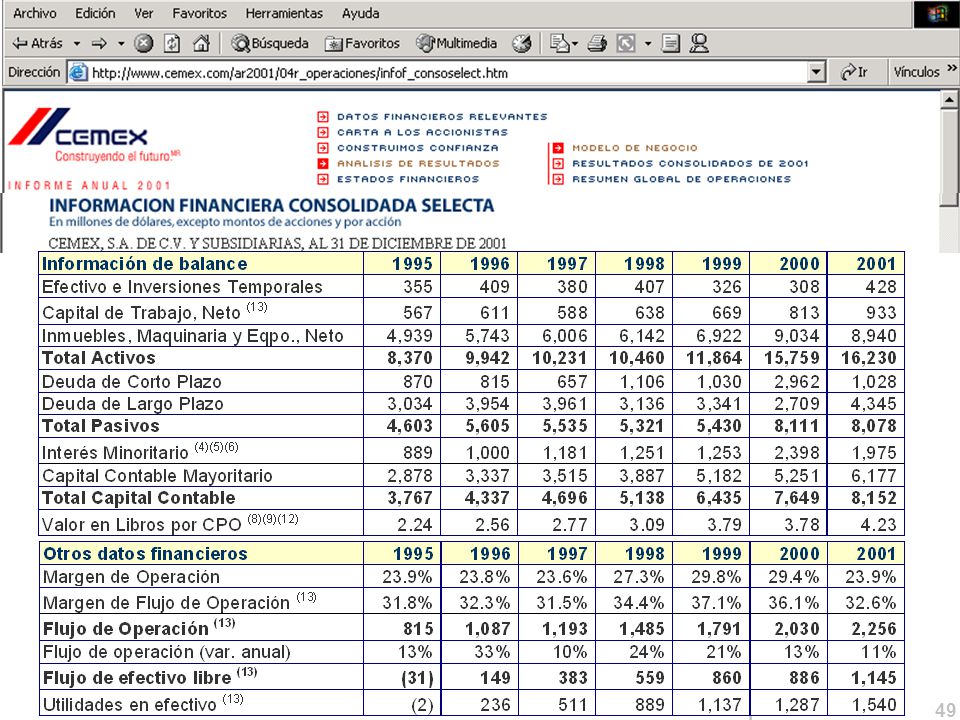This screenshot has height=720, width=960.
Task: Click the Ir go button
Action: (854, 72)
